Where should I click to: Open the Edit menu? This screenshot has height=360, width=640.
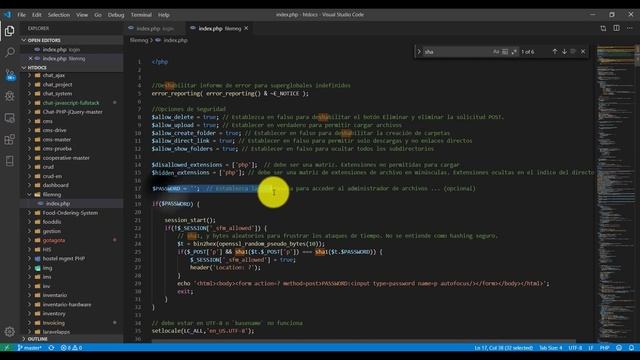37,15
